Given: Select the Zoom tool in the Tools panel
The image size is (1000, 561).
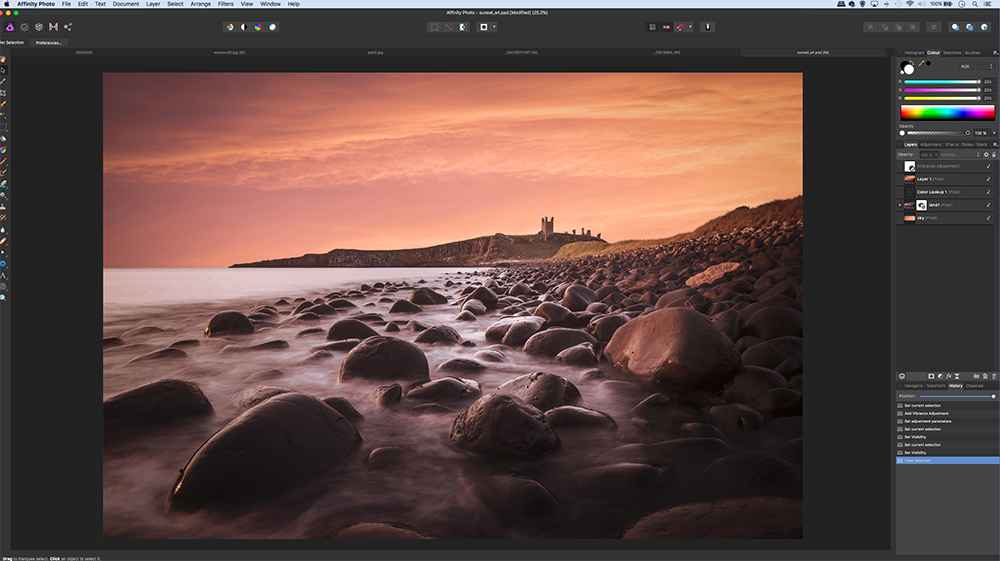Looking at the screenshot, I should (x=3, y=297).
